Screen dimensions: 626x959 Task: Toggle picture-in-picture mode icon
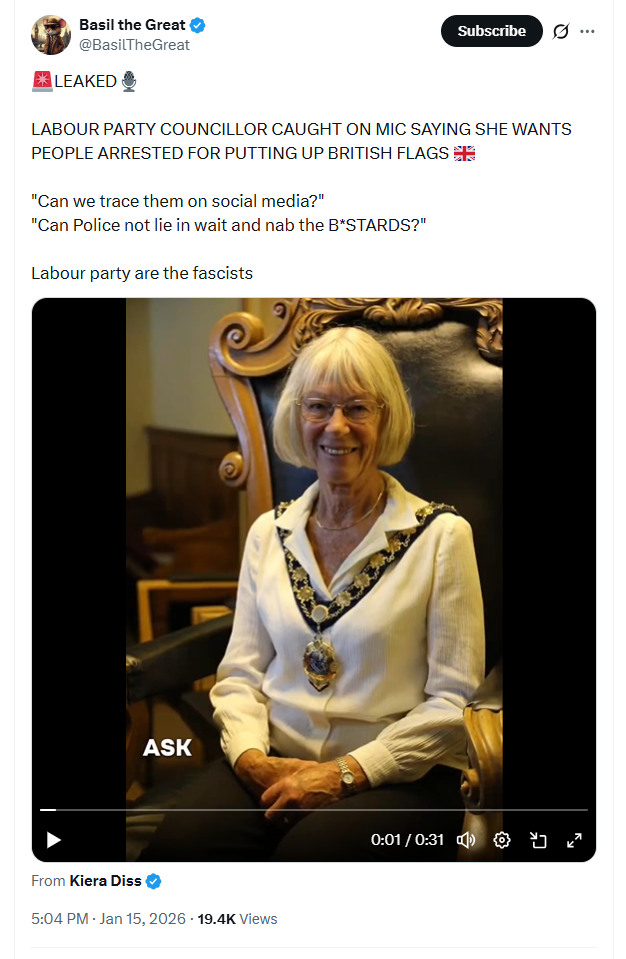click(x=538, y=840)
